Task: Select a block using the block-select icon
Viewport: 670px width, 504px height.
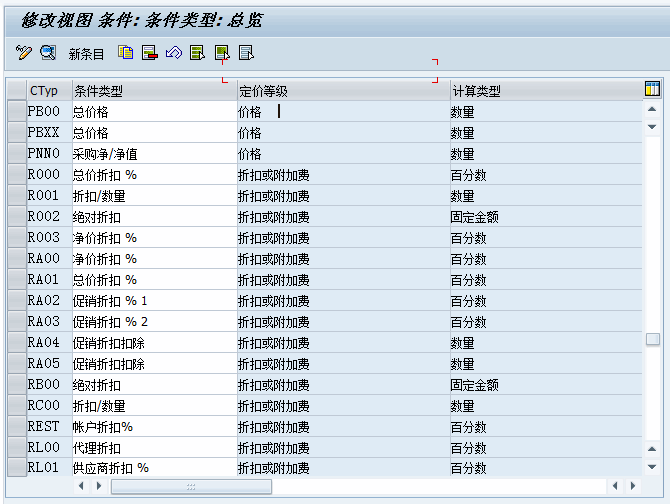Action: click(x=222, y=53)
